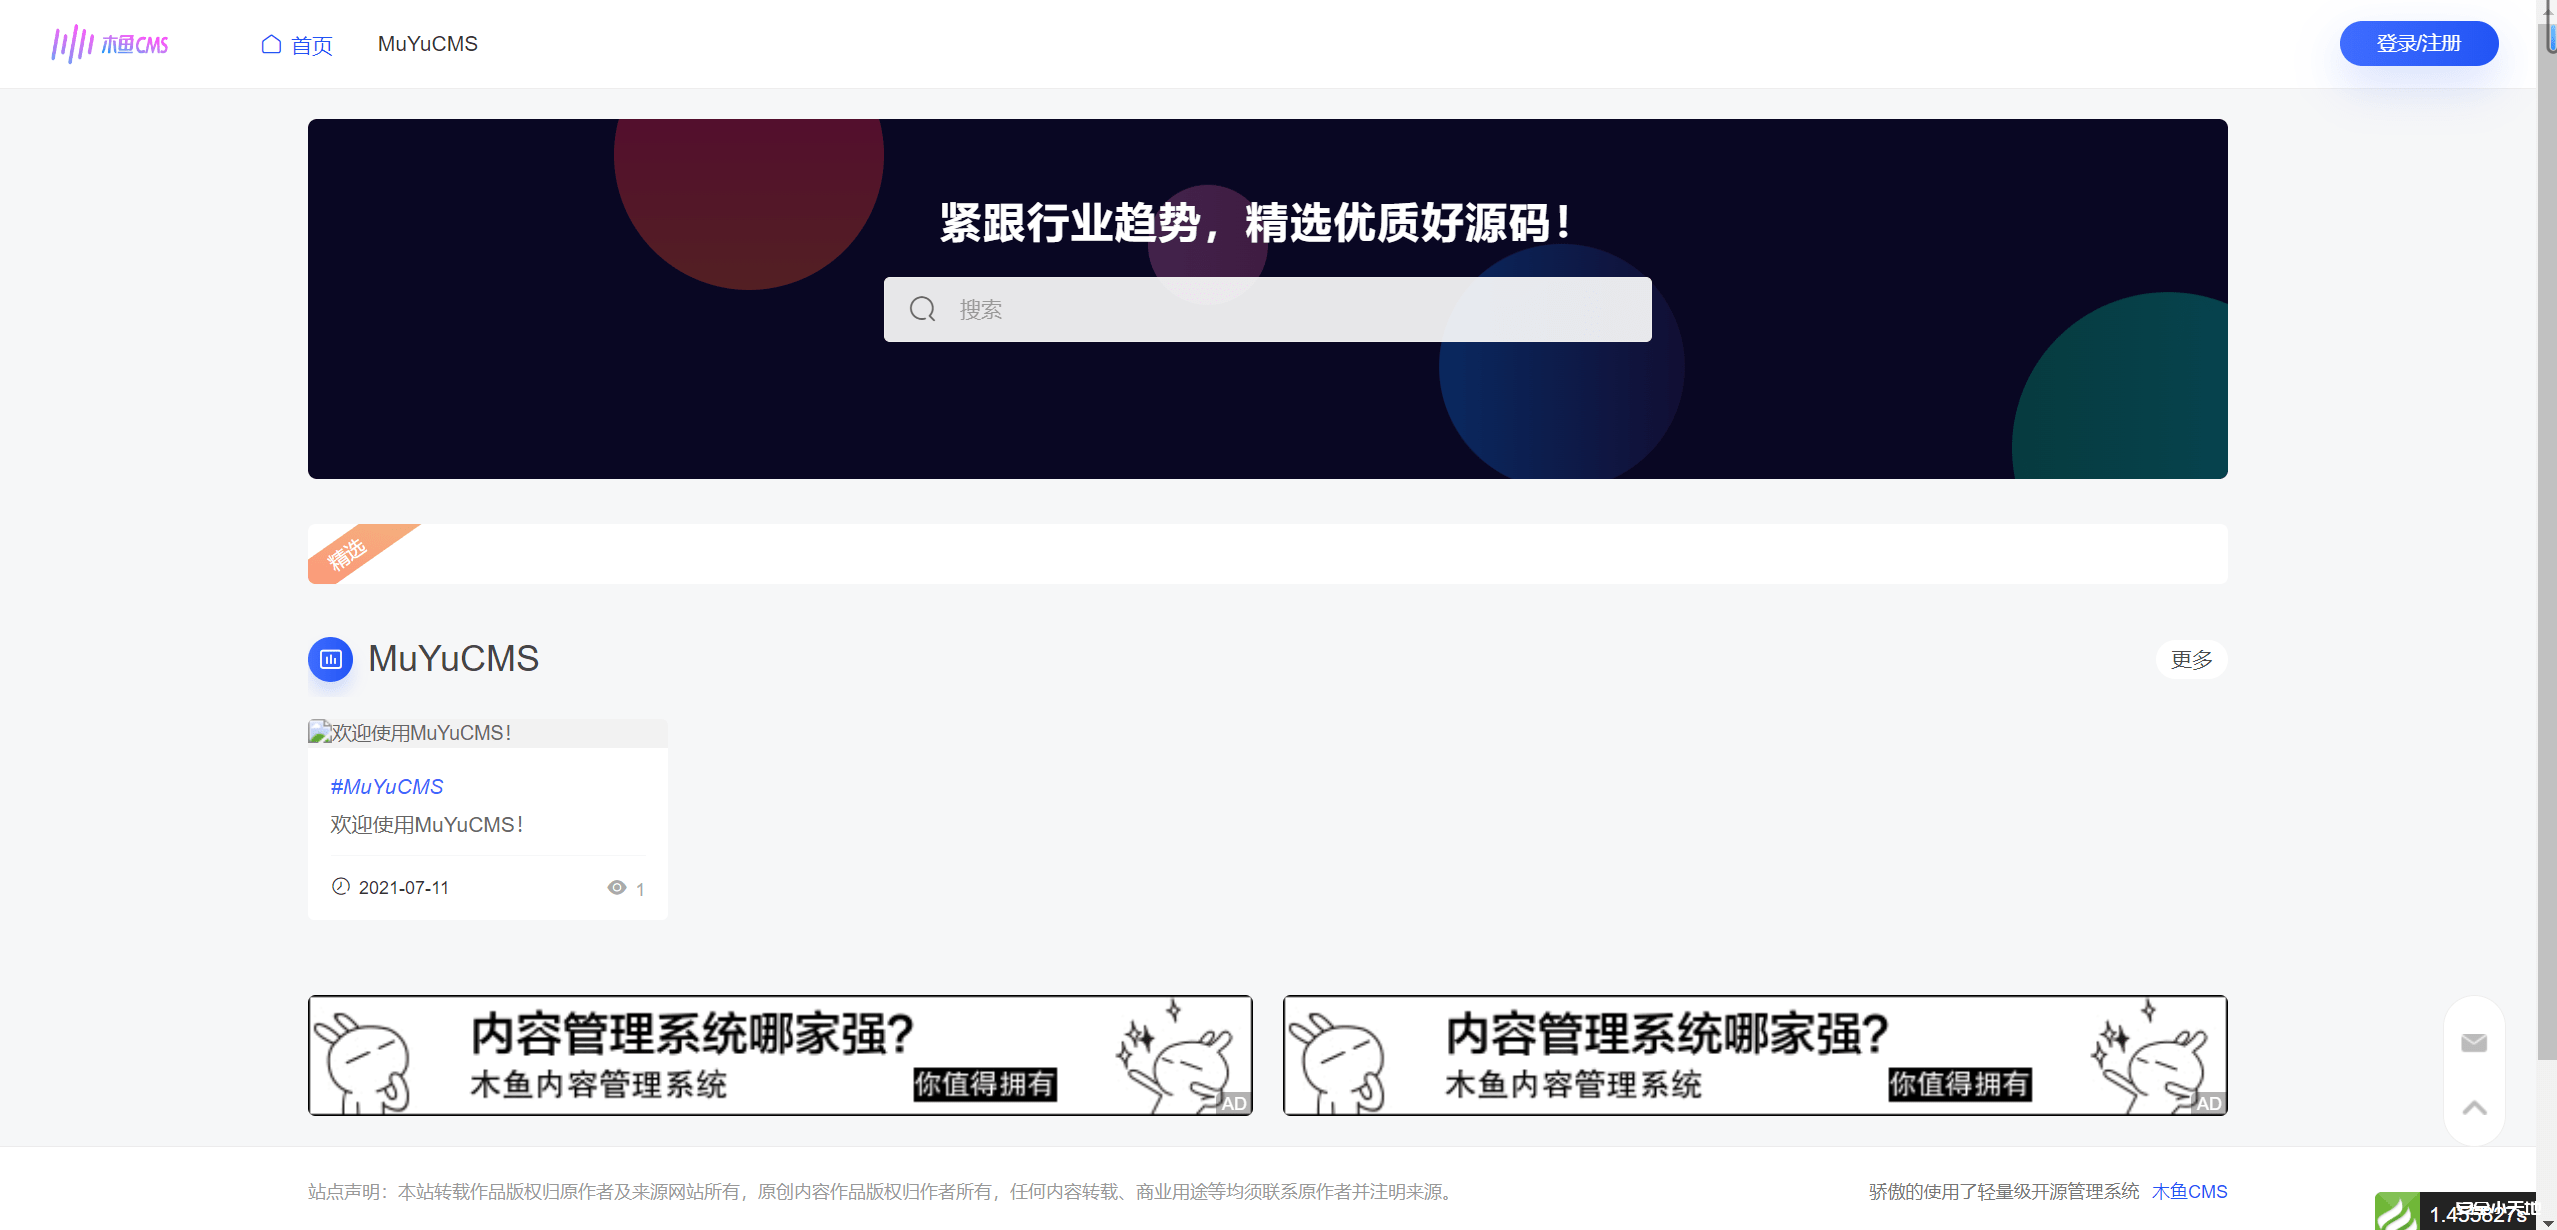Click the 木鱼CMS logo in top left
Screen dimensions: 2557x1230
point(110,43)
